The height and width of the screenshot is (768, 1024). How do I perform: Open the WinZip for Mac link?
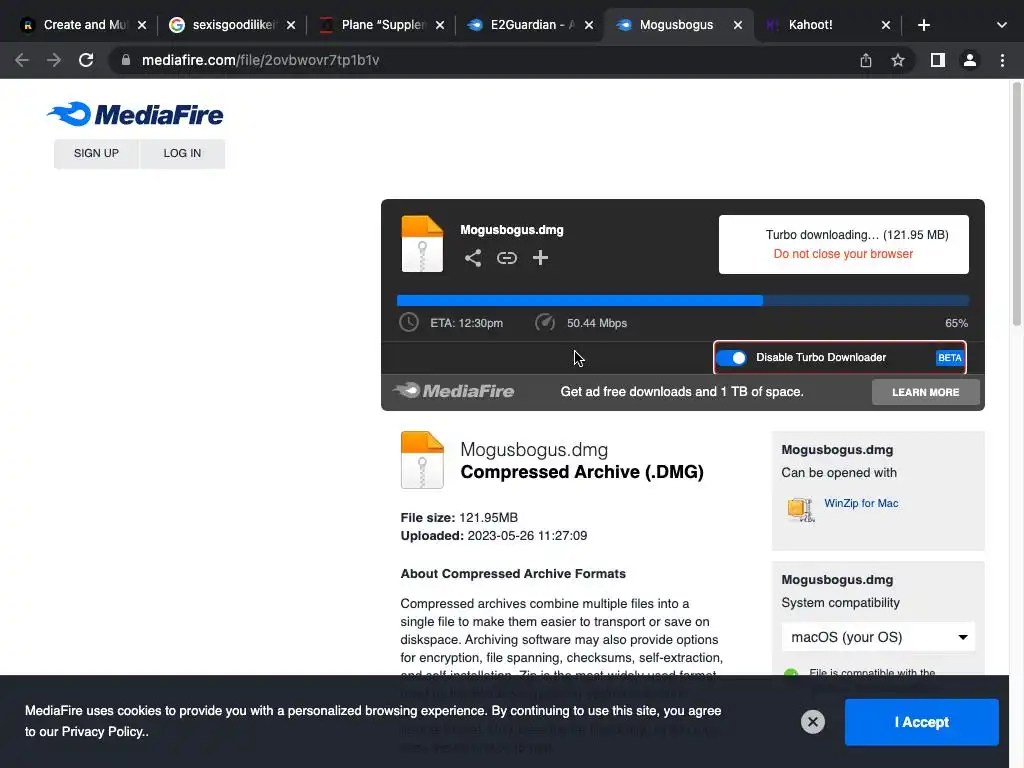(861, 503)
